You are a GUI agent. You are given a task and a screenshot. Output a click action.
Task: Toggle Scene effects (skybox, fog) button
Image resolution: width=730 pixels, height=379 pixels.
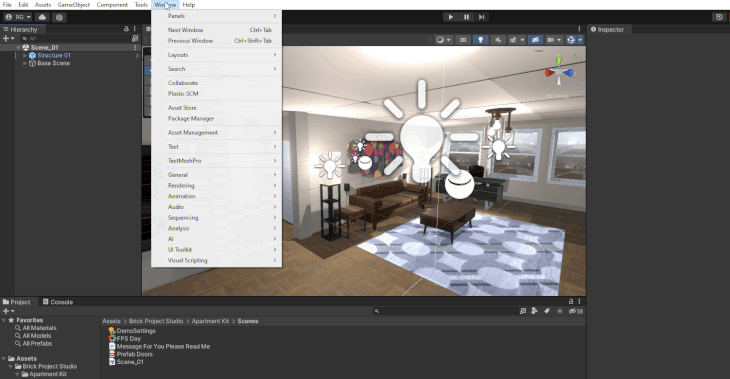[513, 40]
